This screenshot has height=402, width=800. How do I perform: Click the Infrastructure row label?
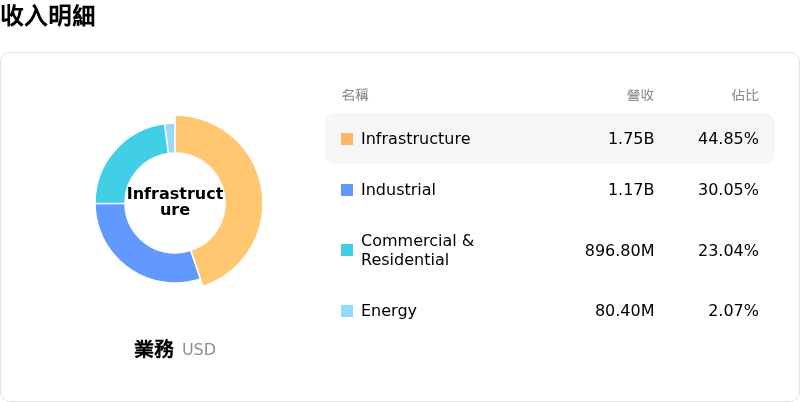tap(415, 139)
